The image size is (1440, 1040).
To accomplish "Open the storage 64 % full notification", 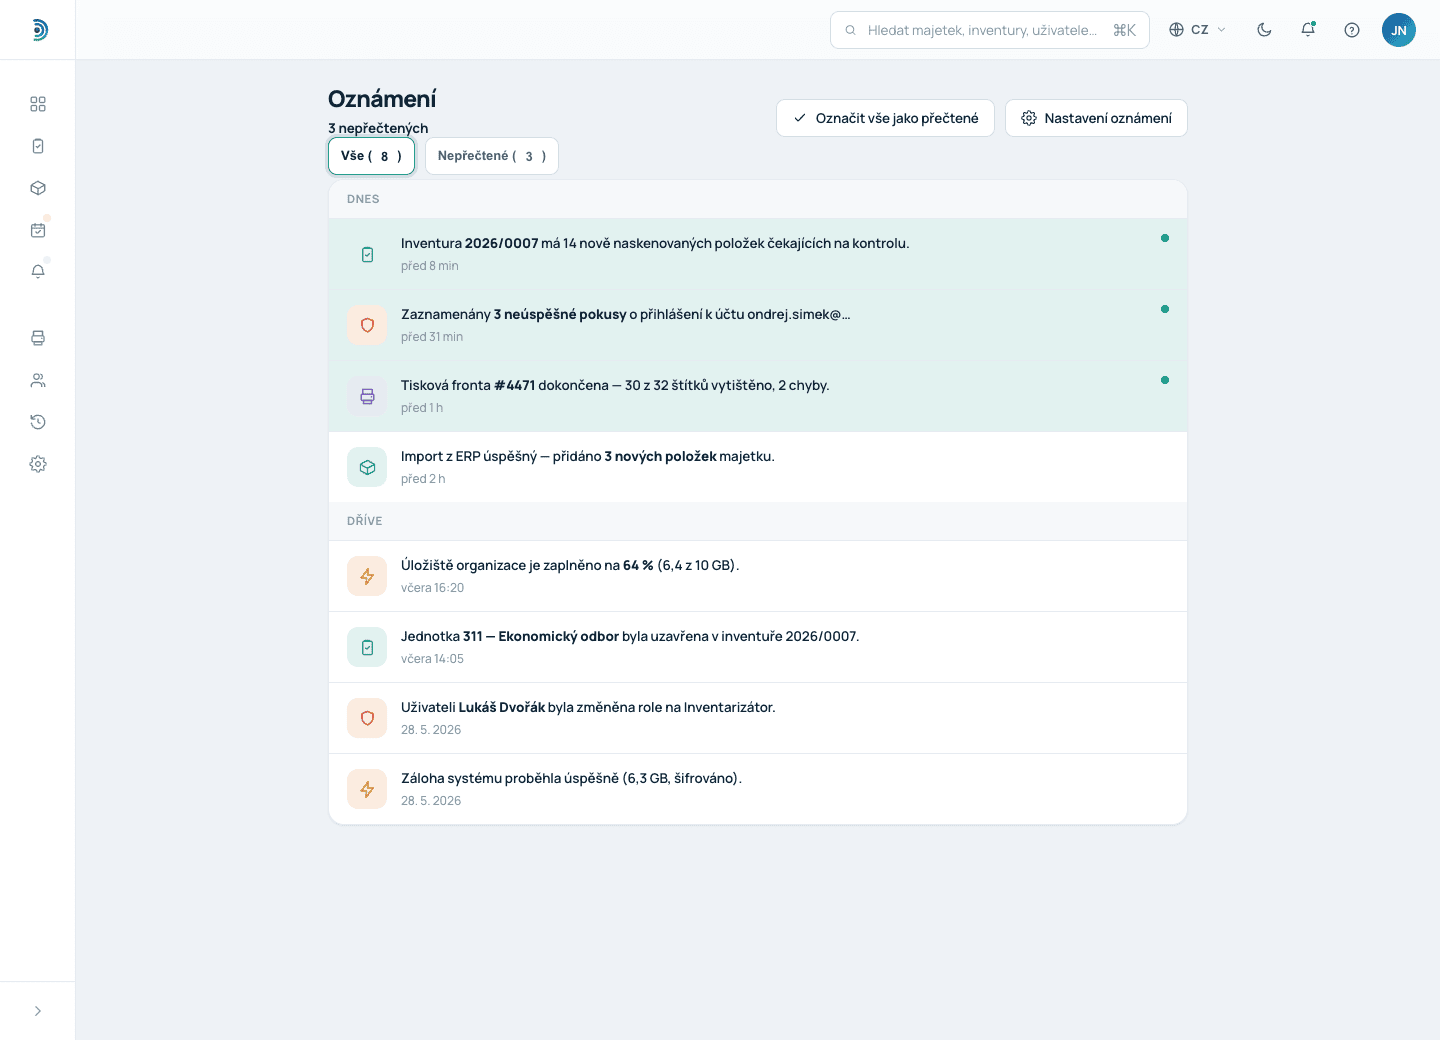I will point(758,576).
